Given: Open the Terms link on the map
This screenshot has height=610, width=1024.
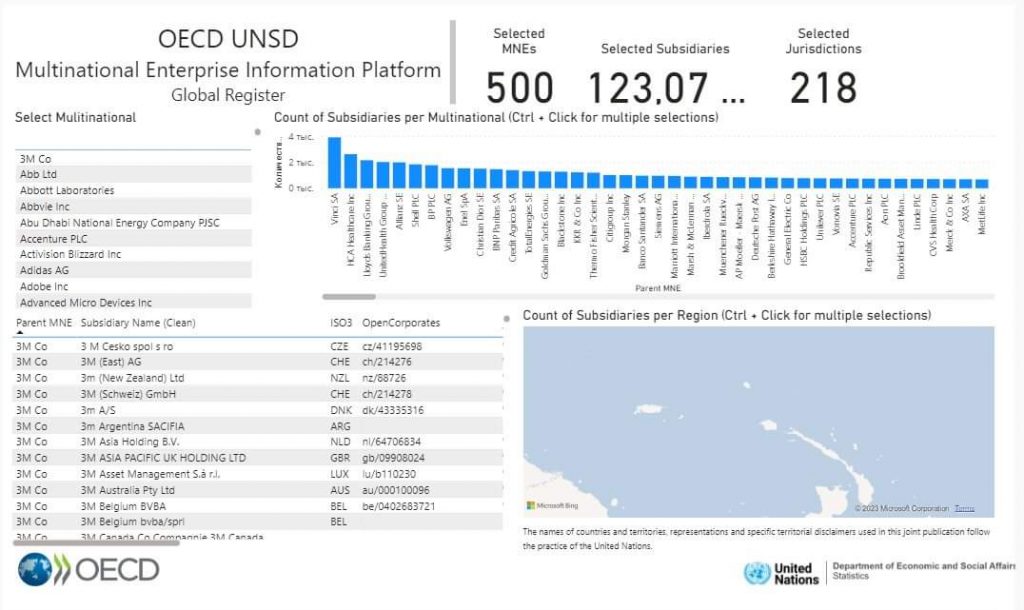Looking at the screenshot, I should 964,508.
